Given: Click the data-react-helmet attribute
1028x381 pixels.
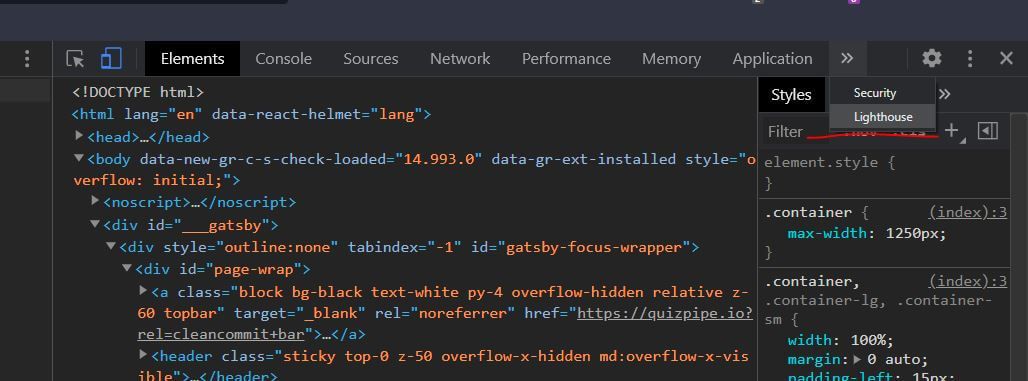Looking at the screenshot, I should point(317,114).
